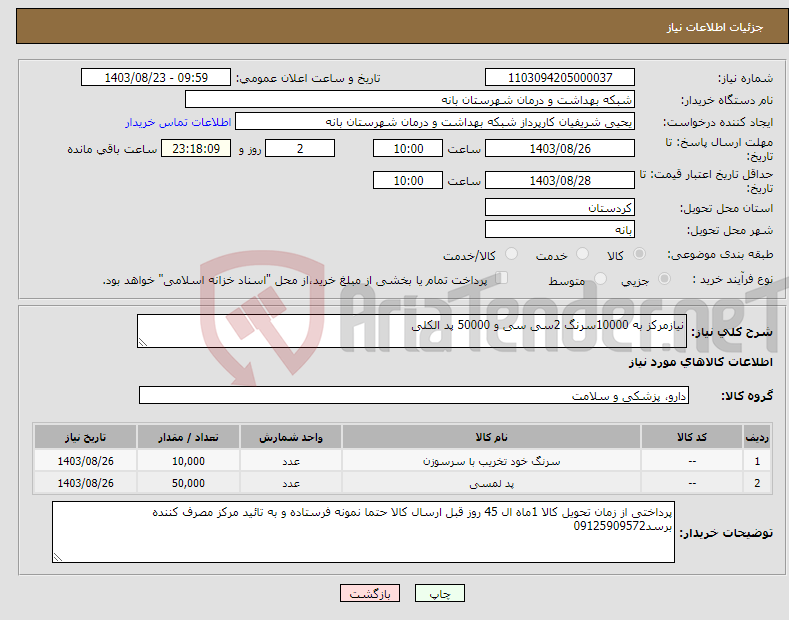The height and width of the screenshot is (620, 789).
Task: Toggle the اسناد خزانه اسلامی payment checkbox
Action: pyautogui.click(x=502, y=278)
